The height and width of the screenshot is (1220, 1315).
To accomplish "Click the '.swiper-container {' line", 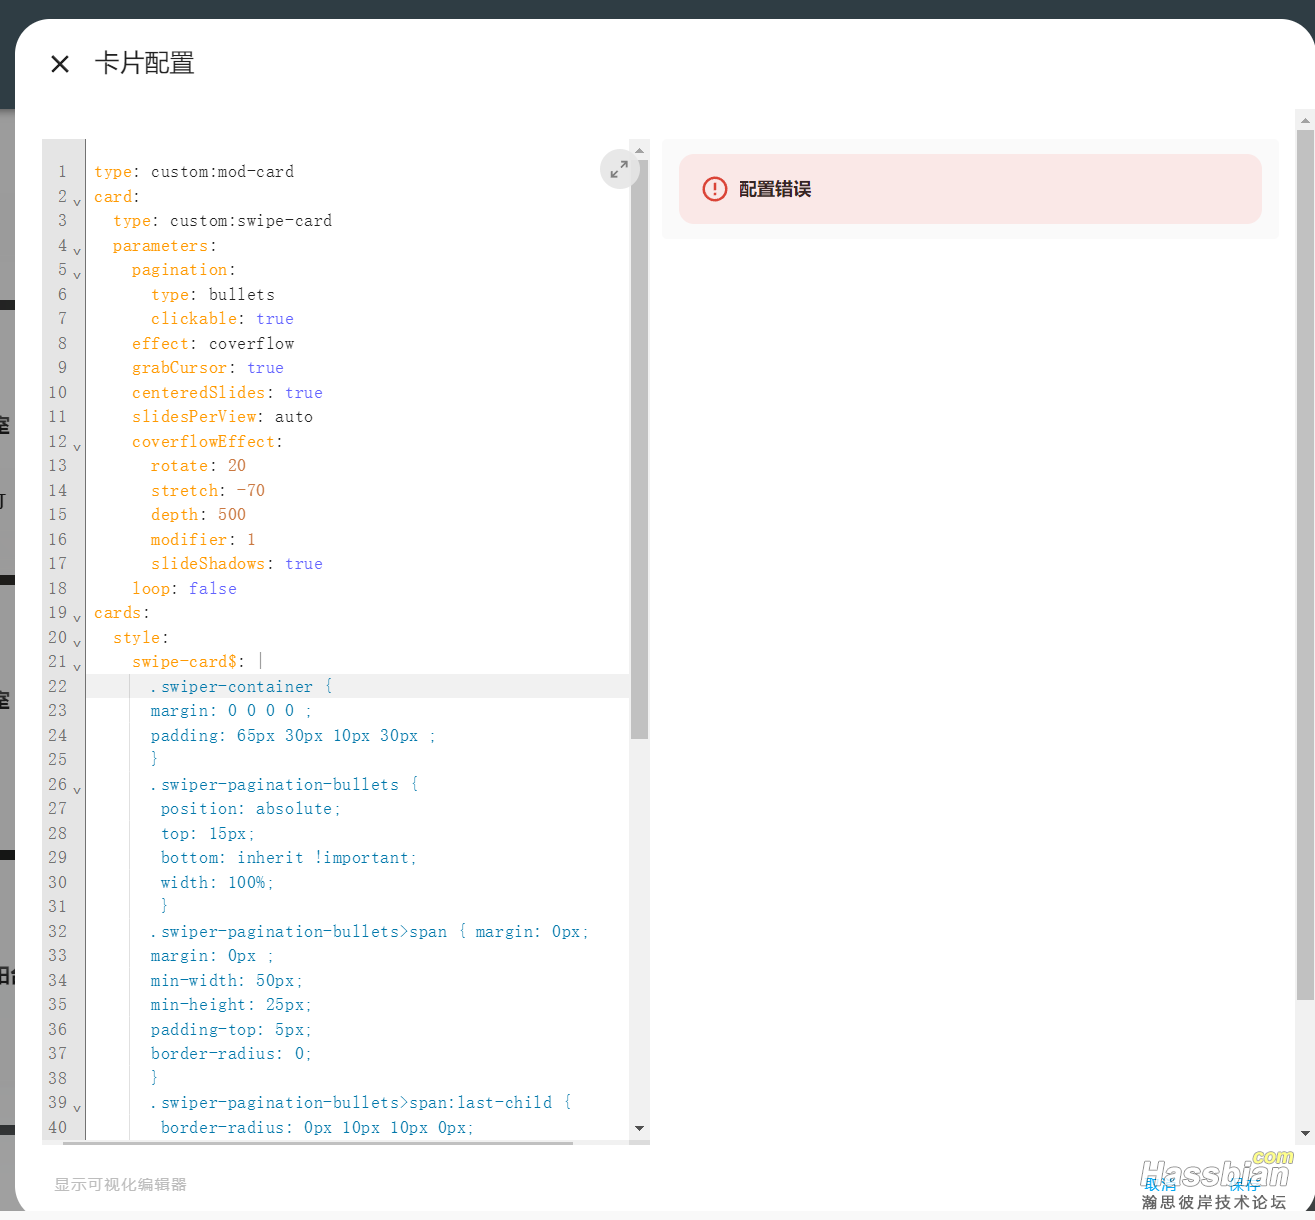I will click(241, 687).
